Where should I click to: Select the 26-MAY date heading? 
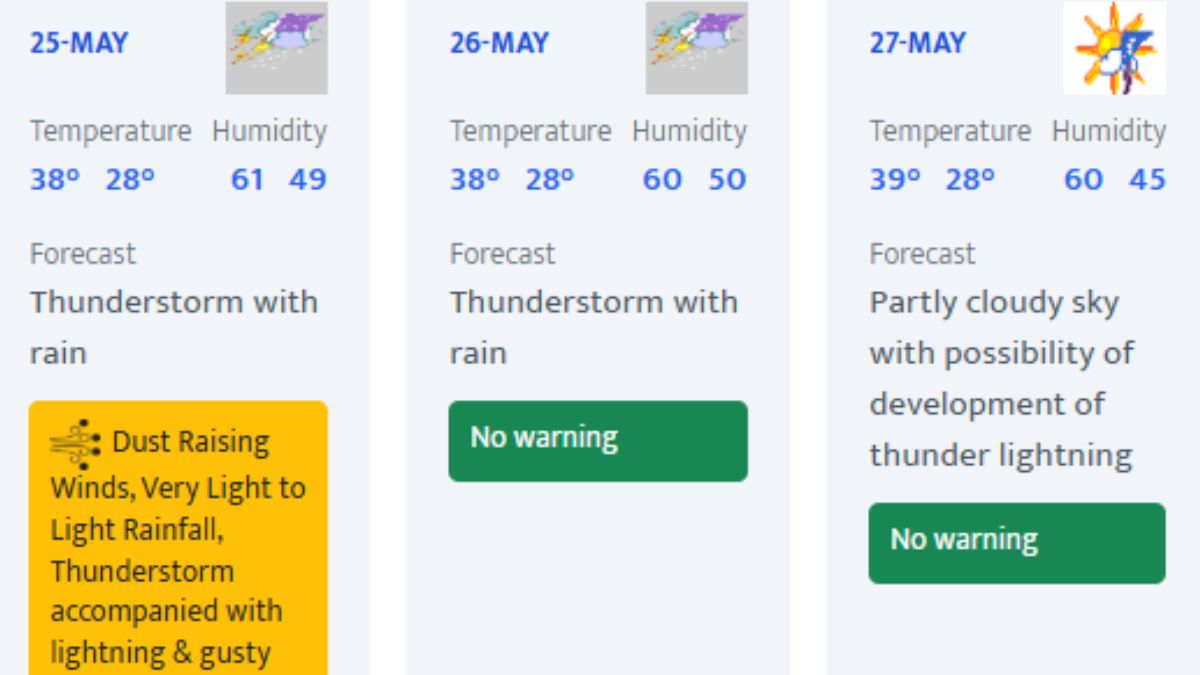[x=499, y=44]
